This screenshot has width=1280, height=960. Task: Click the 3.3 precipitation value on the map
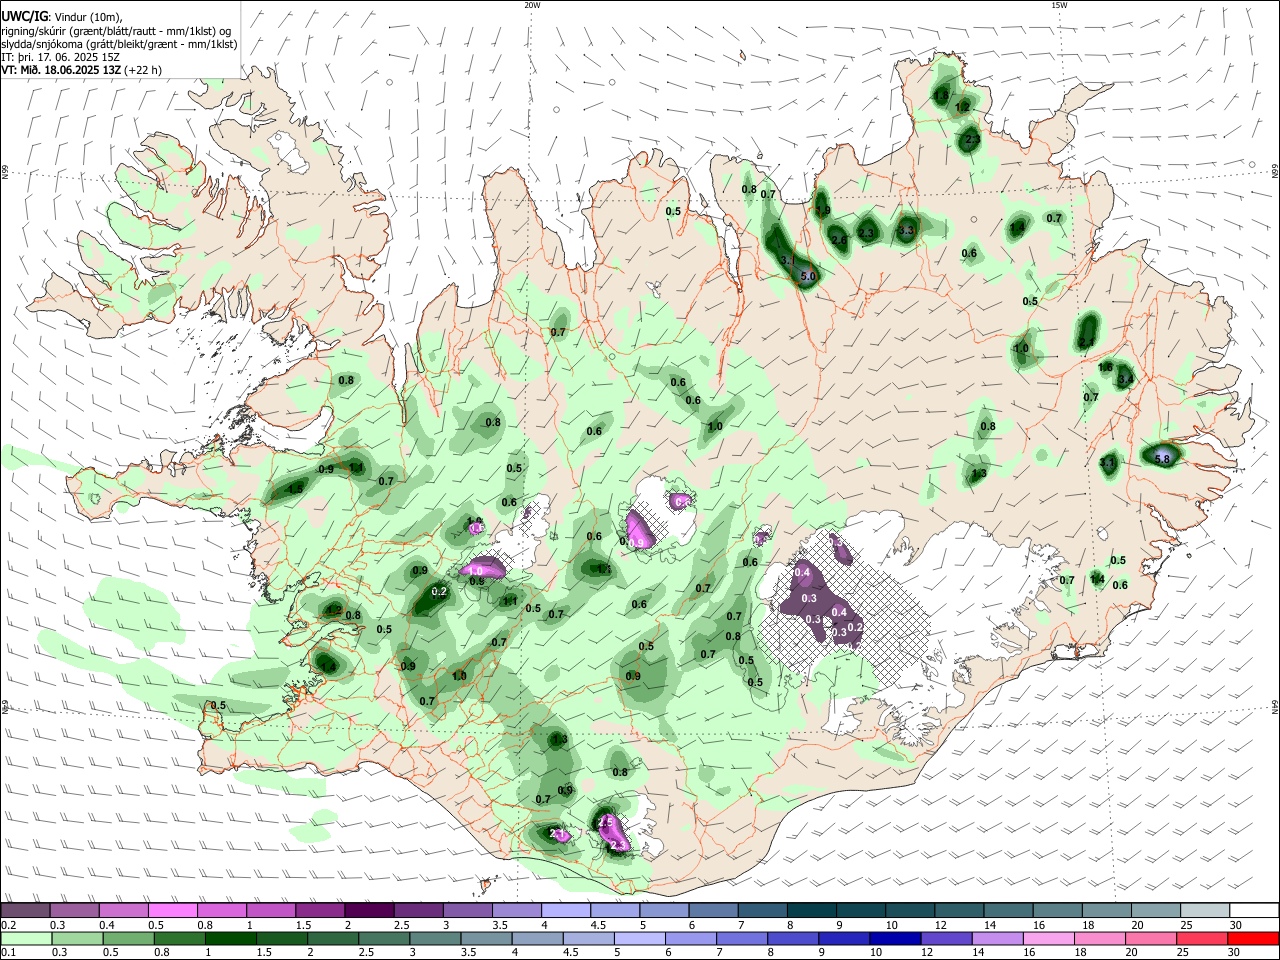(x=906, y=231)
